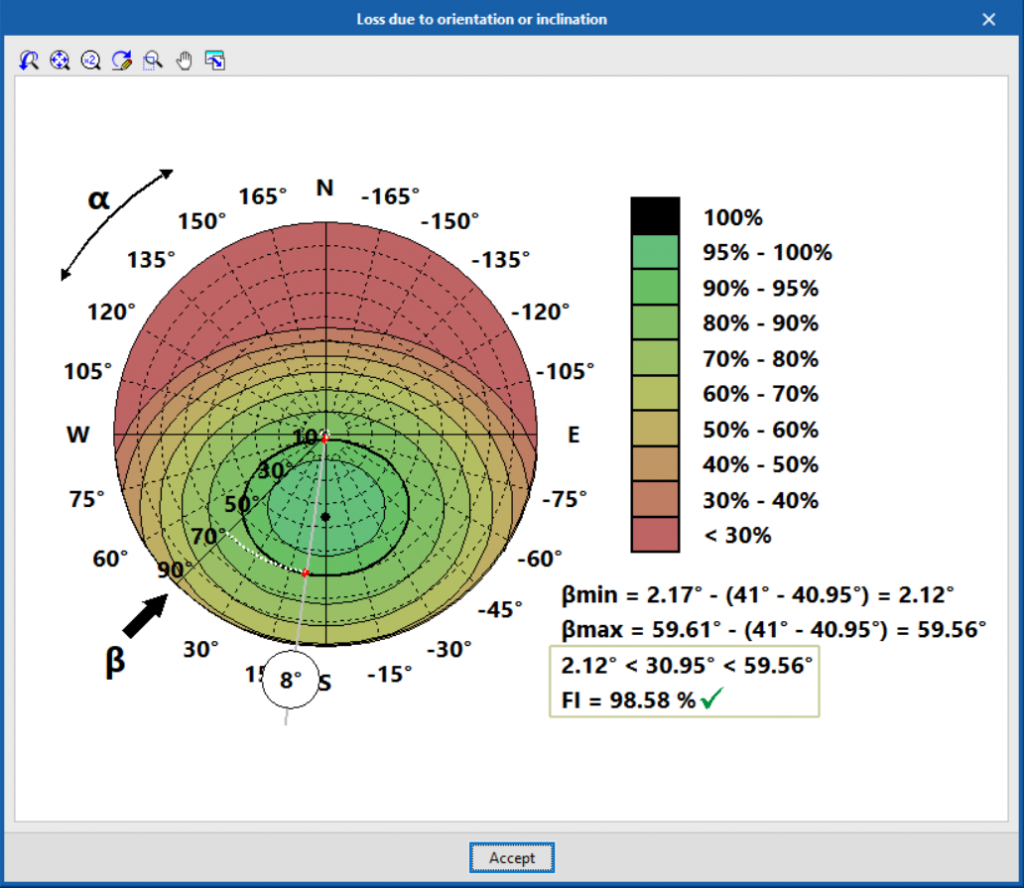Click the βmax formula text
The width and height of the screenshot is (1024, 888).
coord(774,629)
